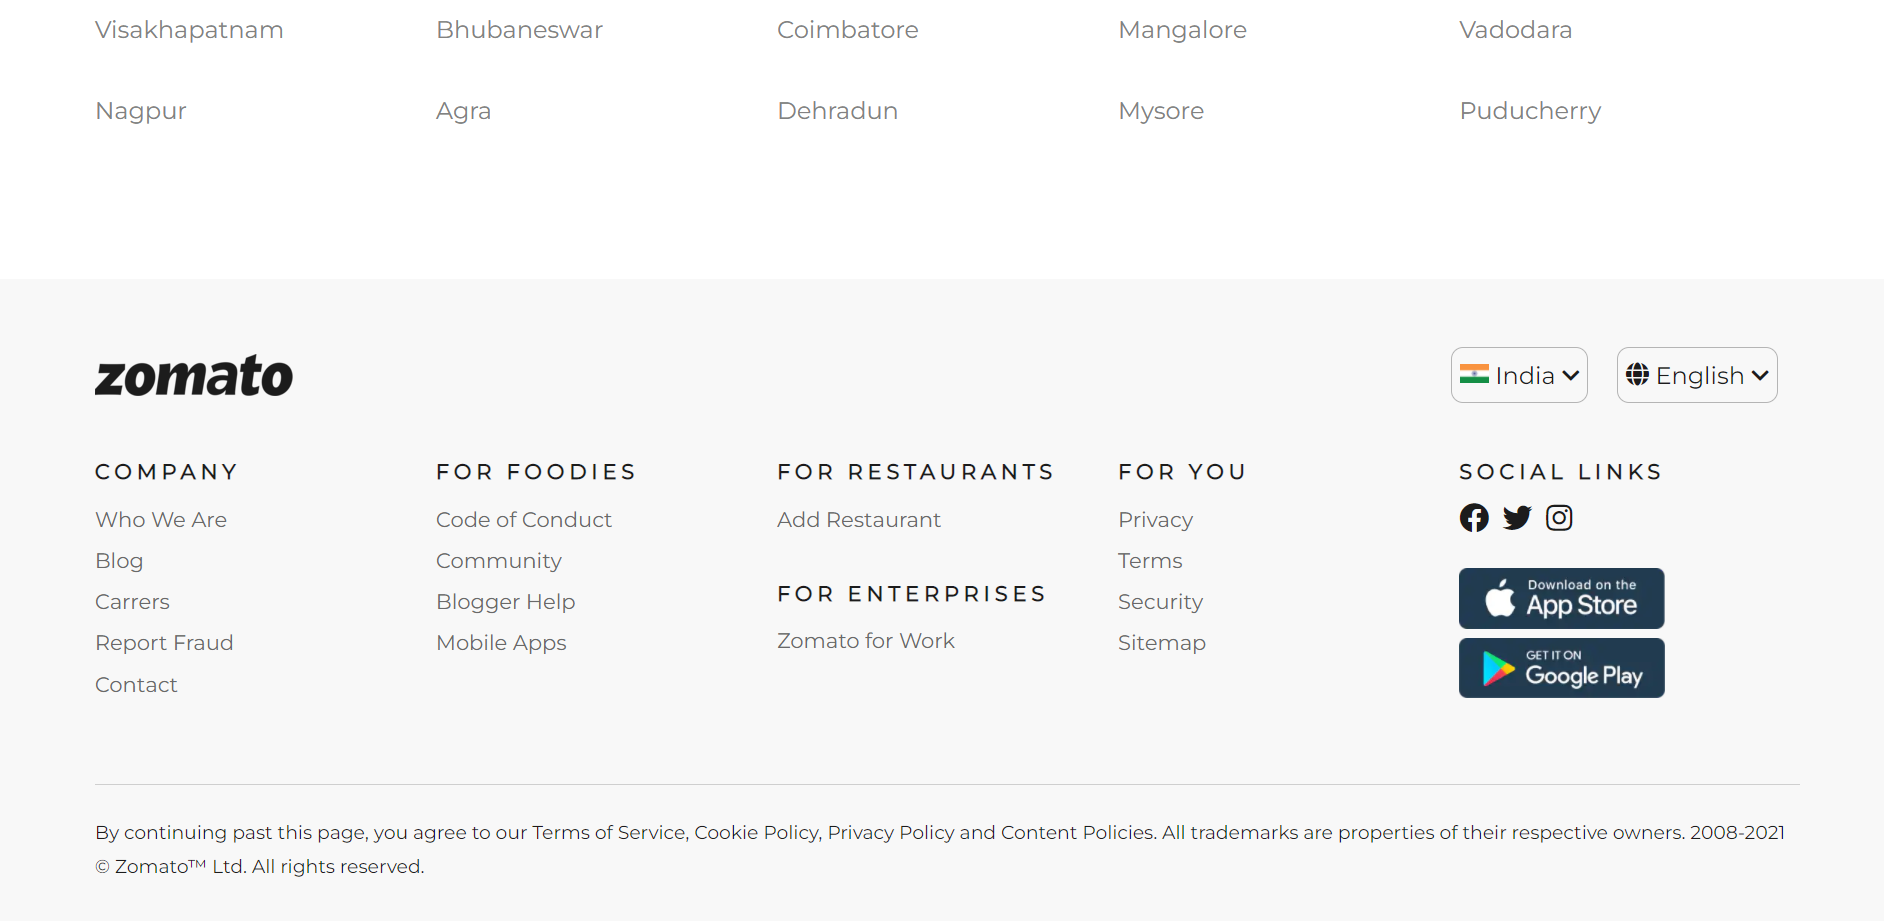Open Zomato for Work
Viewport: 1884px width, 921px height.
866,640
